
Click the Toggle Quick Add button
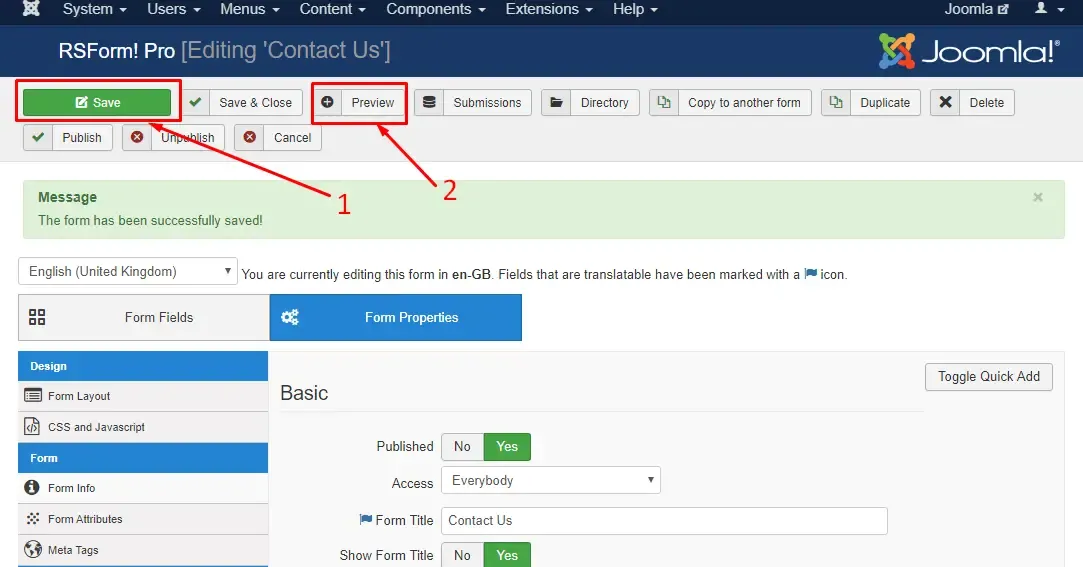coord(988,376)
